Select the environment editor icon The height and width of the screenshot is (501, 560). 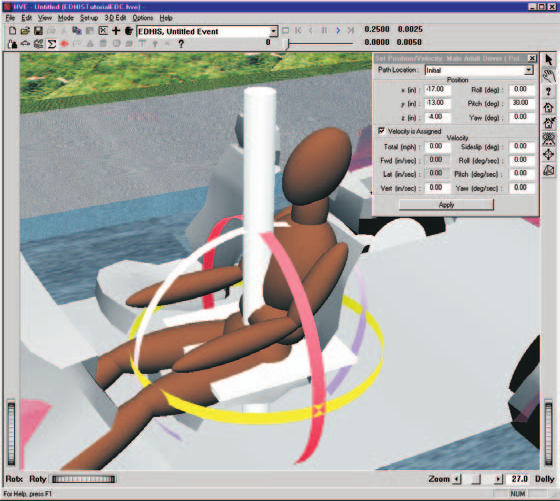pos(38,44)
